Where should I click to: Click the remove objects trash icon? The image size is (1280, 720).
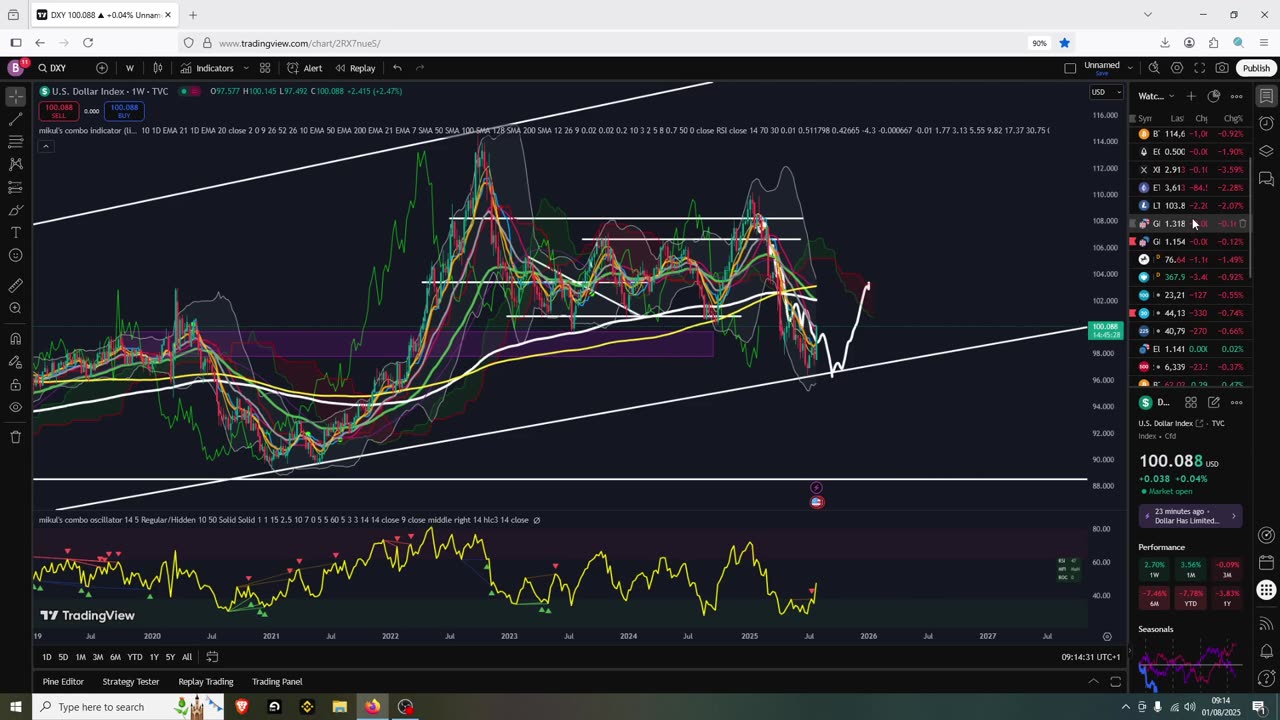[15, 437]
